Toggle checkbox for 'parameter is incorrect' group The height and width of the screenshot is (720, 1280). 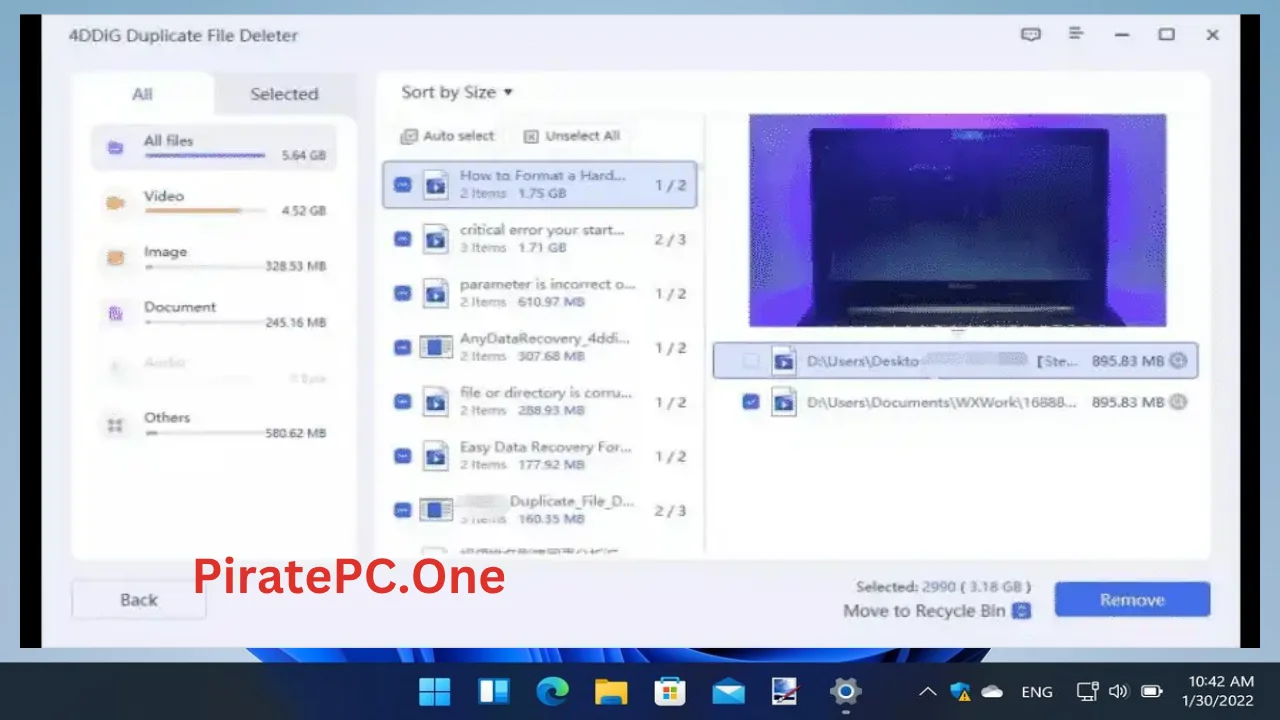402,293
